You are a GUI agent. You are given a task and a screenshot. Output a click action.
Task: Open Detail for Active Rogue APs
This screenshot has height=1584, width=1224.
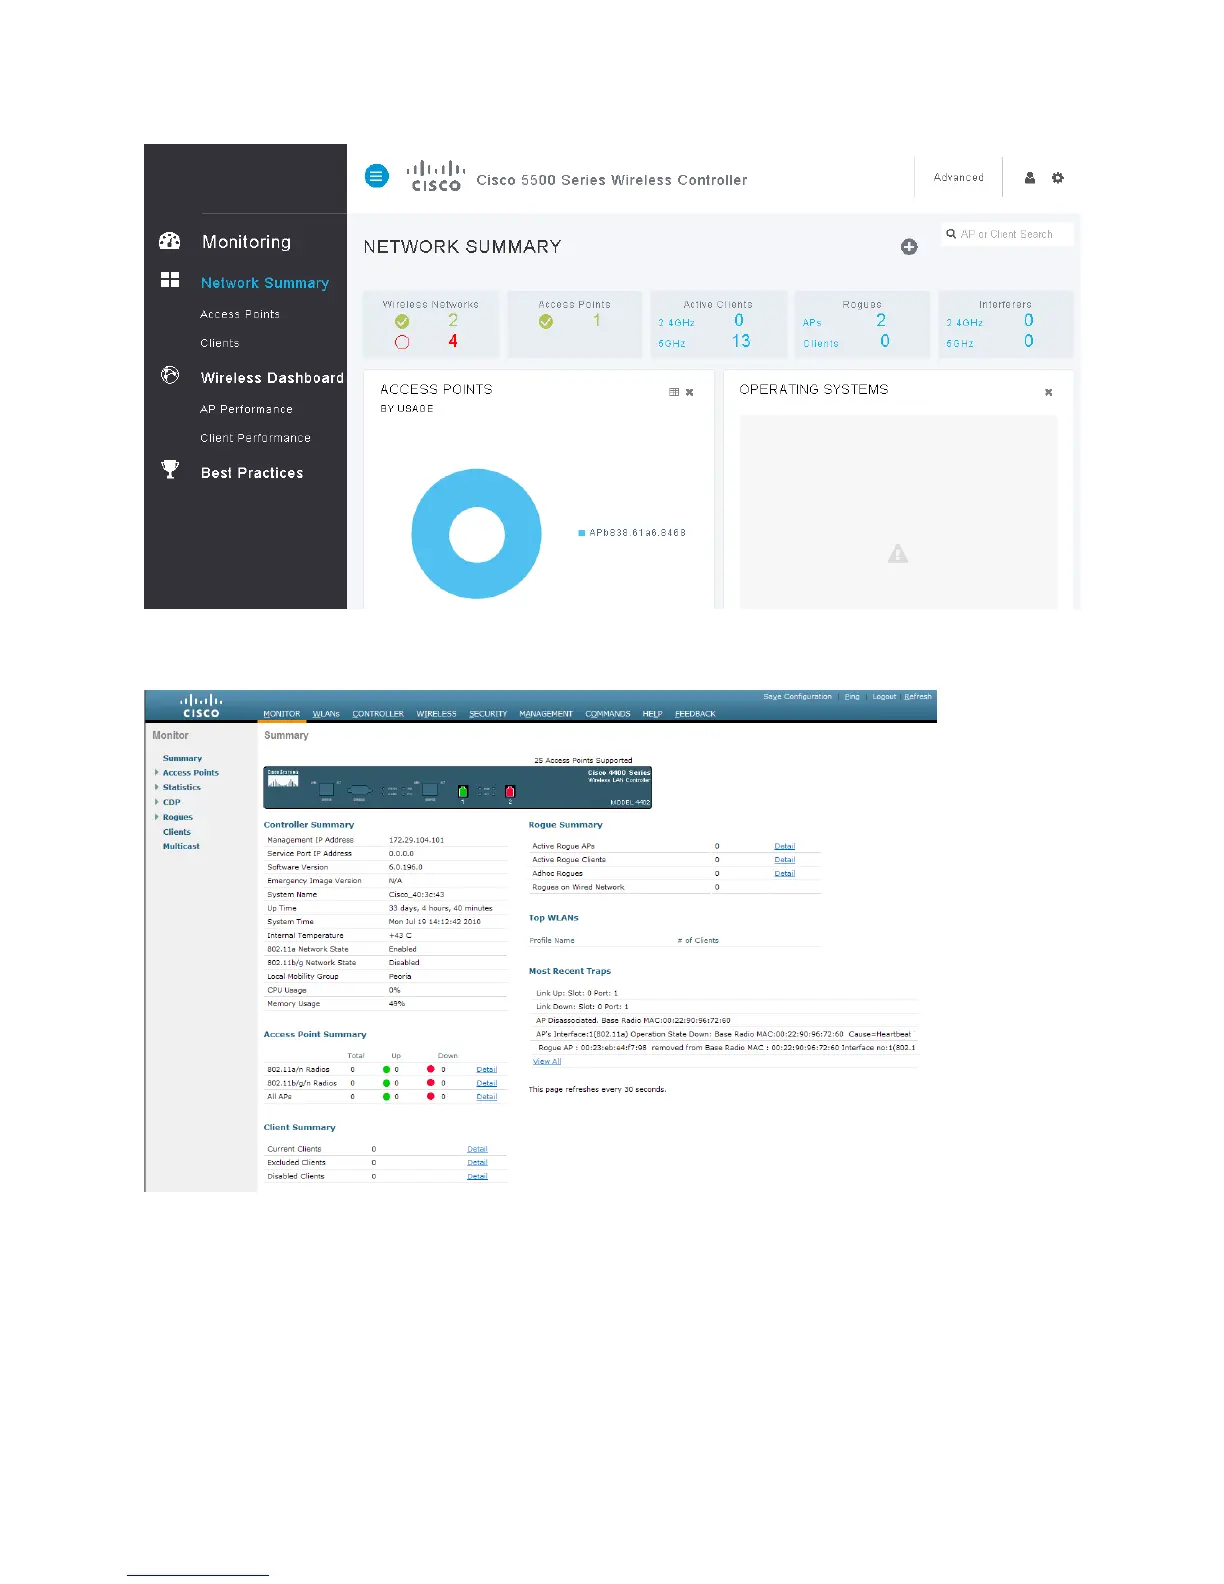coord(785,847)
